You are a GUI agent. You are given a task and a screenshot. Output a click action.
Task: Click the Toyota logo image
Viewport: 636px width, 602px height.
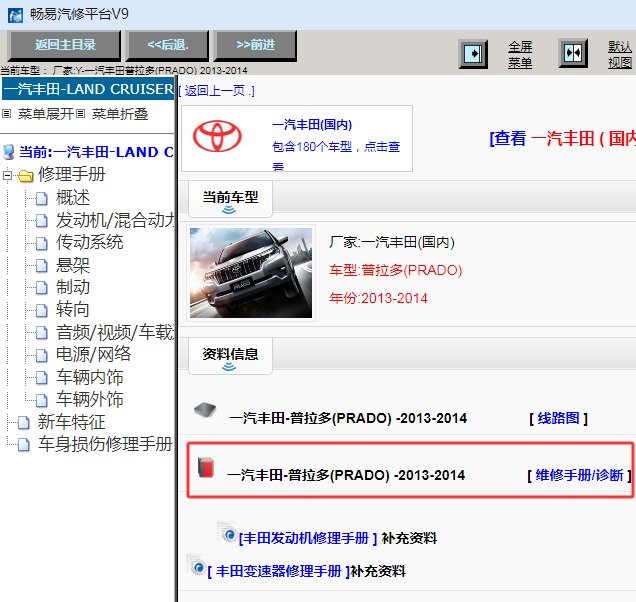(217, 136)
